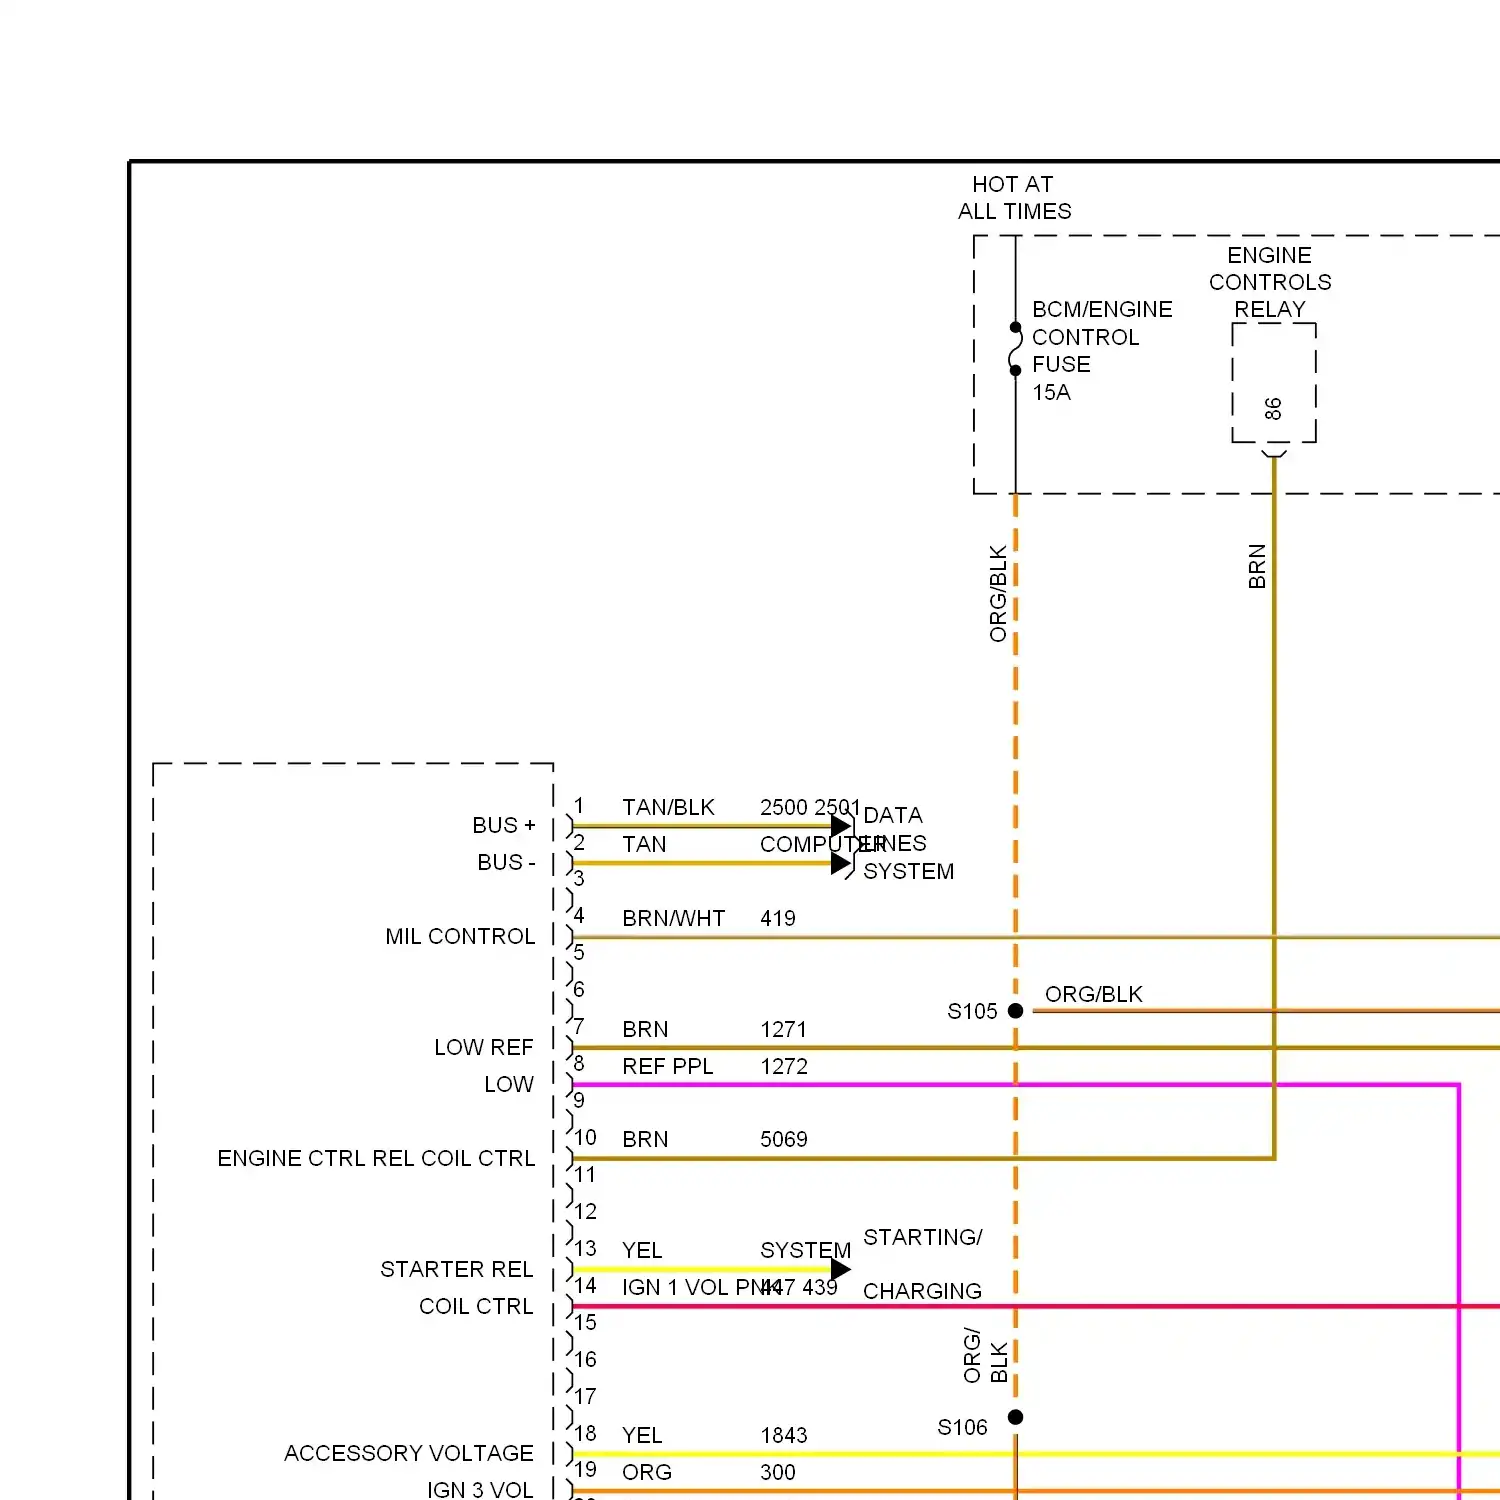Click the arrowhead ending the BUS + wire
Screen dimensions: 1500x1500
click(x=841, y=826)
